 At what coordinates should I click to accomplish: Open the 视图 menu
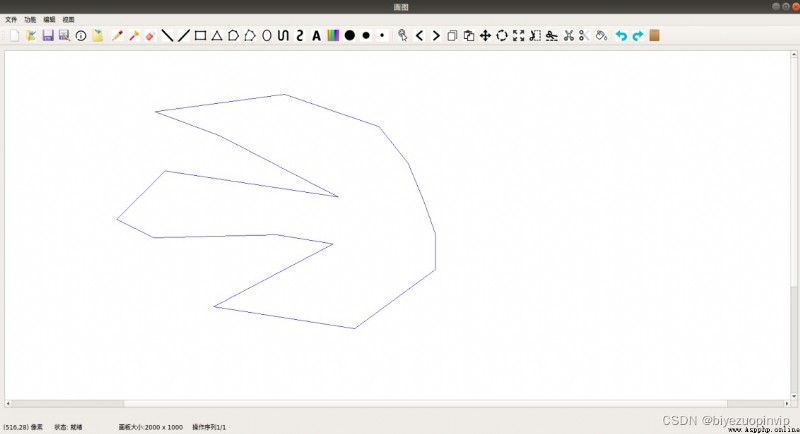pos(68,19)
